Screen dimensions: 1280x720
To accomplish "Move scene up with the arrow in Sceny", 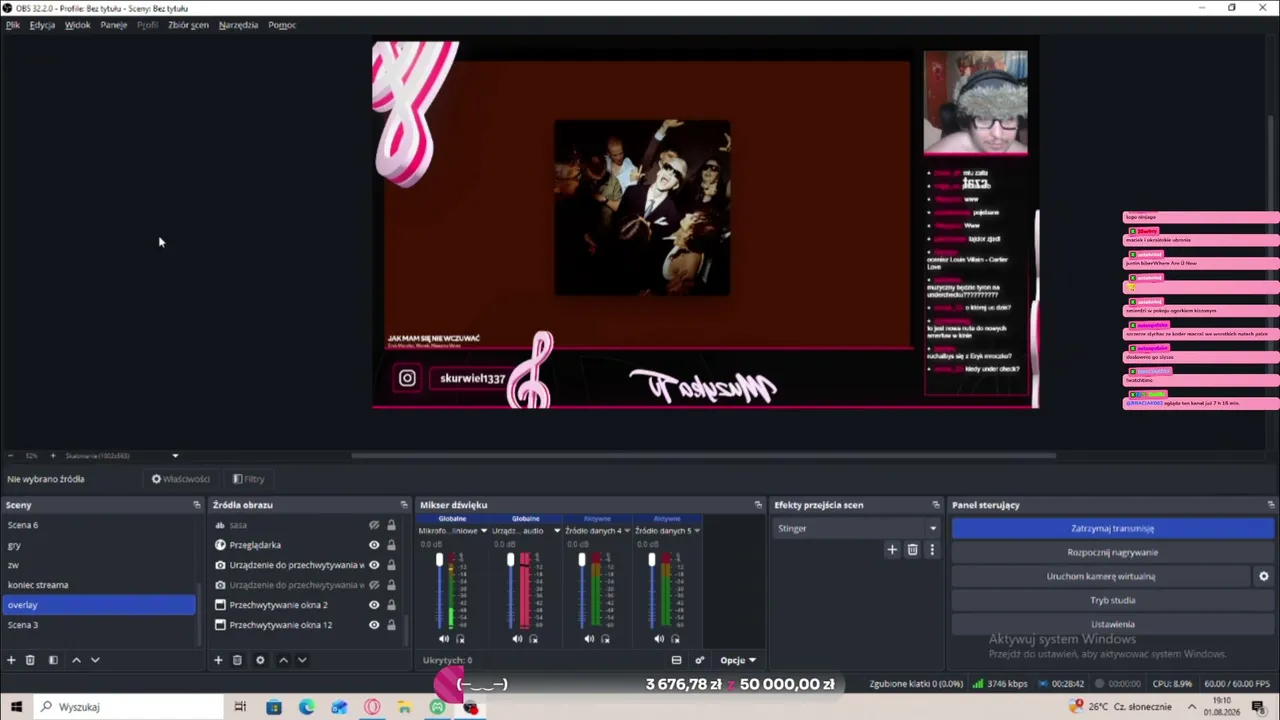I will tap(76, 660).
